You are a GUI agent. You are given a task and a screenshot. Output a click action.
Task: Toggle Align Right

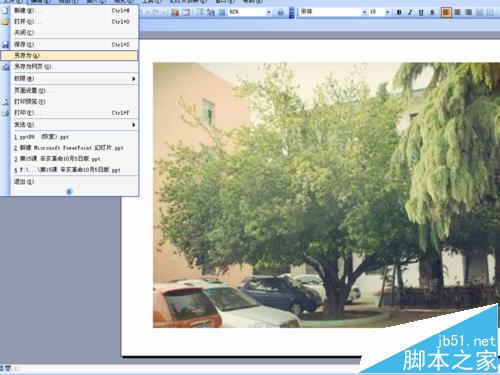468,12
